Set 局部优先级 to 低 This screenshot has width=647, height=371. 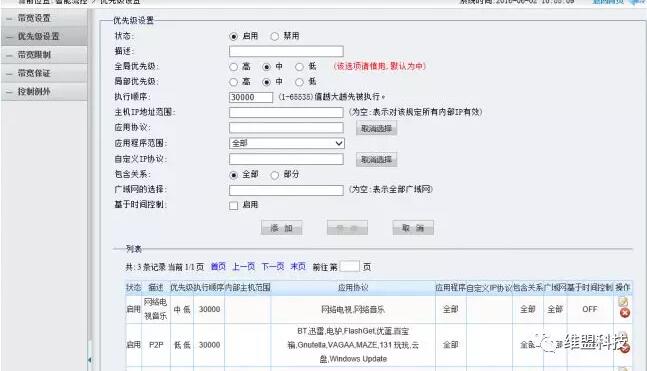(x=299, y=82)
